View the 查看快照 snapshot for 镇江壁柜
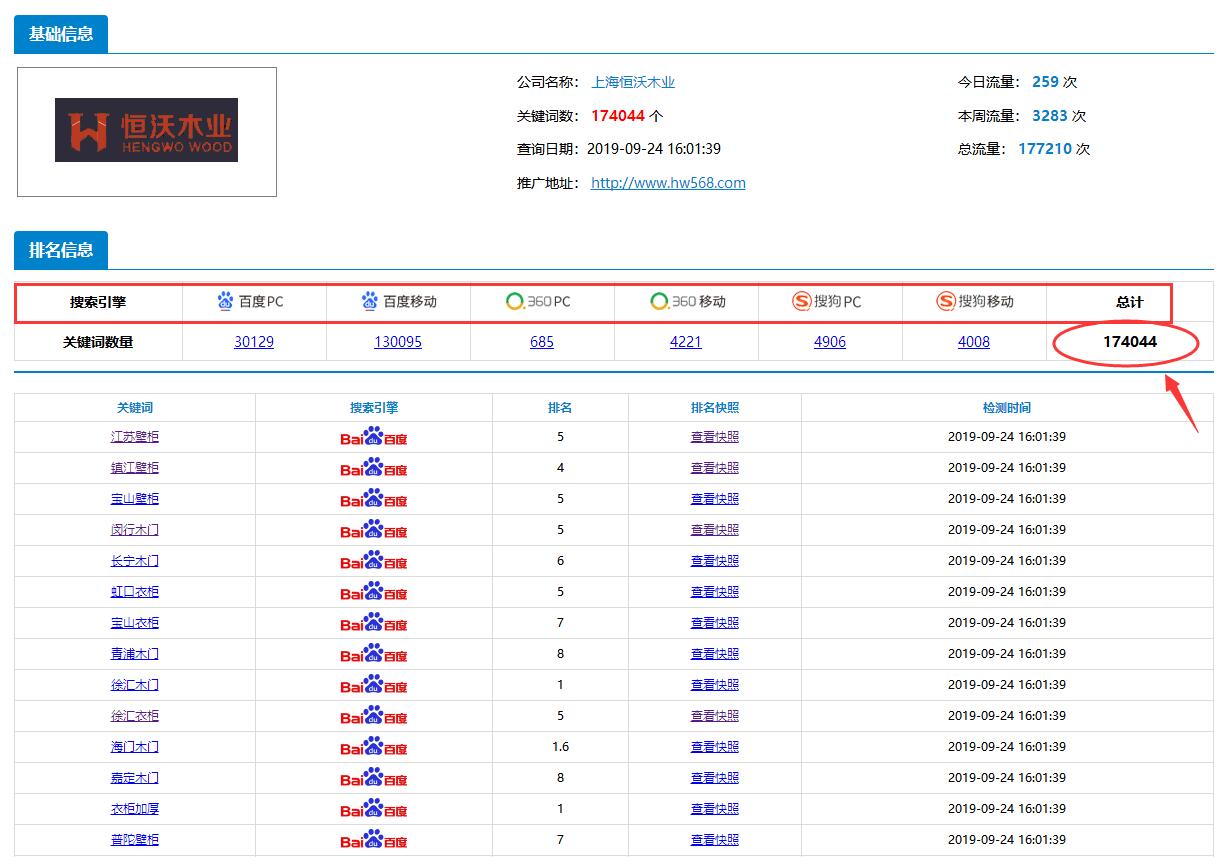 (715, 468)
